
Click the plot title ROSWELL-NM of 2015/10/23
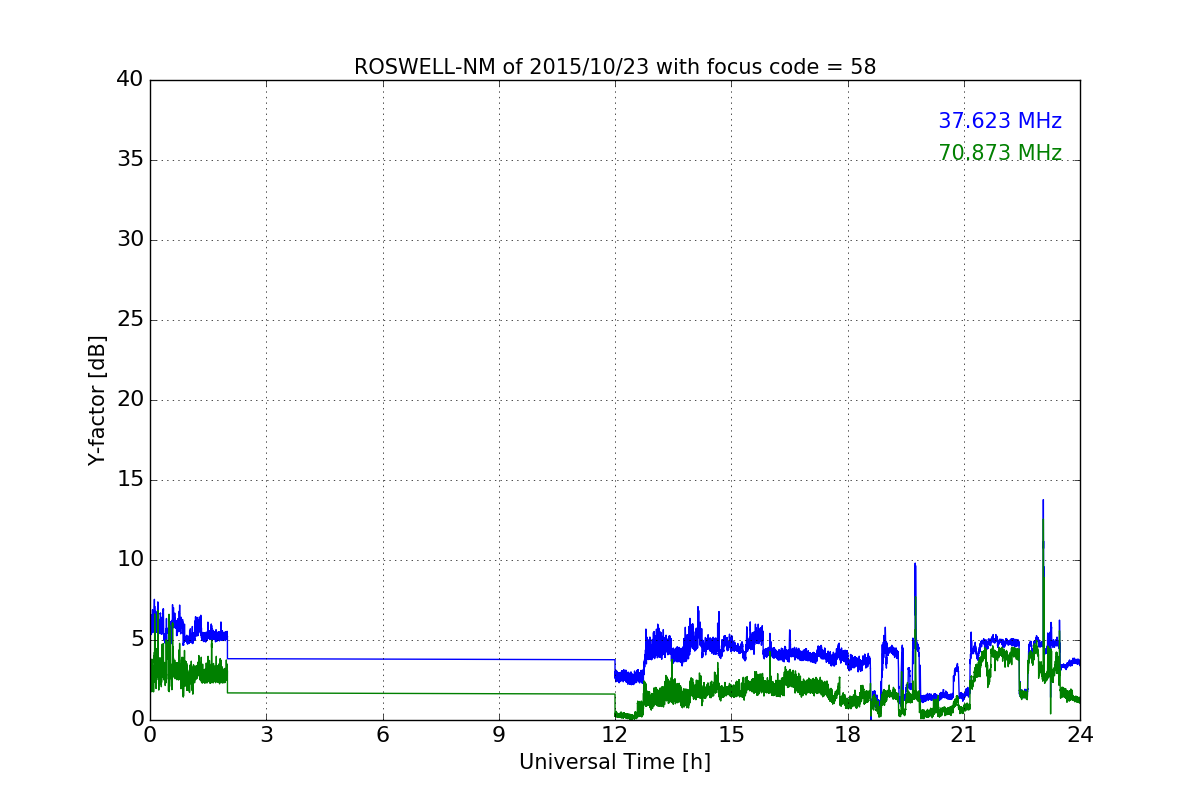pyautogui.click(x=615, y=67)
